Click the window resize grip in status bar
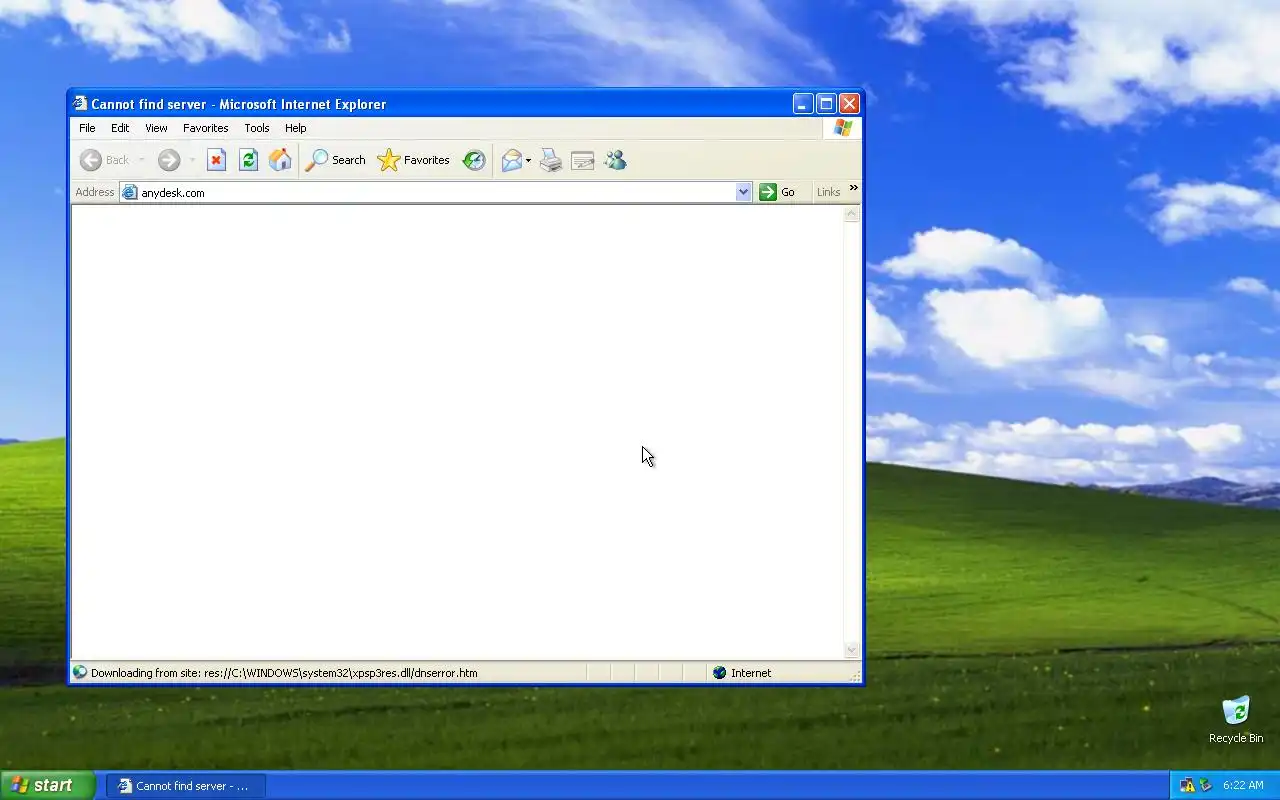 click(x=855, y=677)
